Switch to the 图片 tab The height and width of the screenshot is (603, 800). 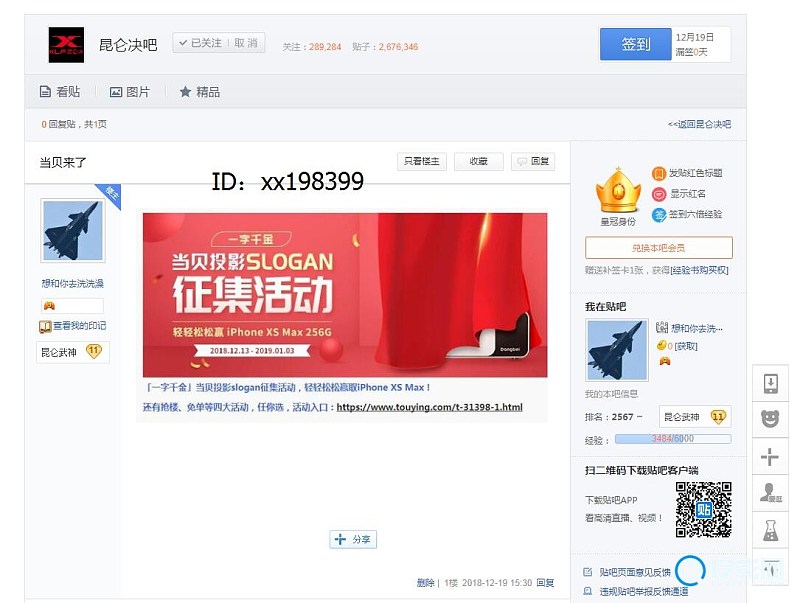pos(130,92)
